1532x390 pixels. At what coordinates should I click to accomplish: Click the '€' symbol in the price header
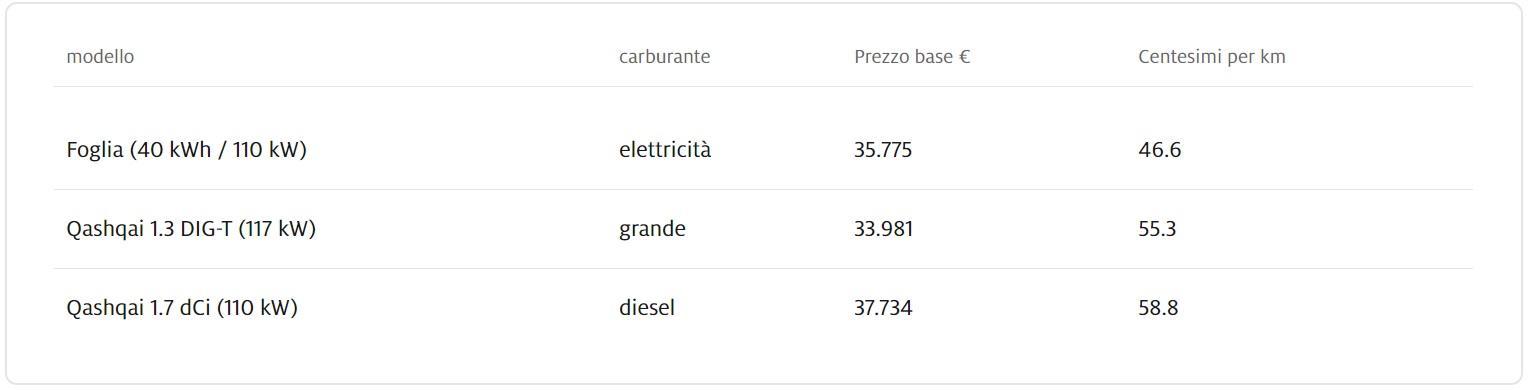tap(964, 57)
